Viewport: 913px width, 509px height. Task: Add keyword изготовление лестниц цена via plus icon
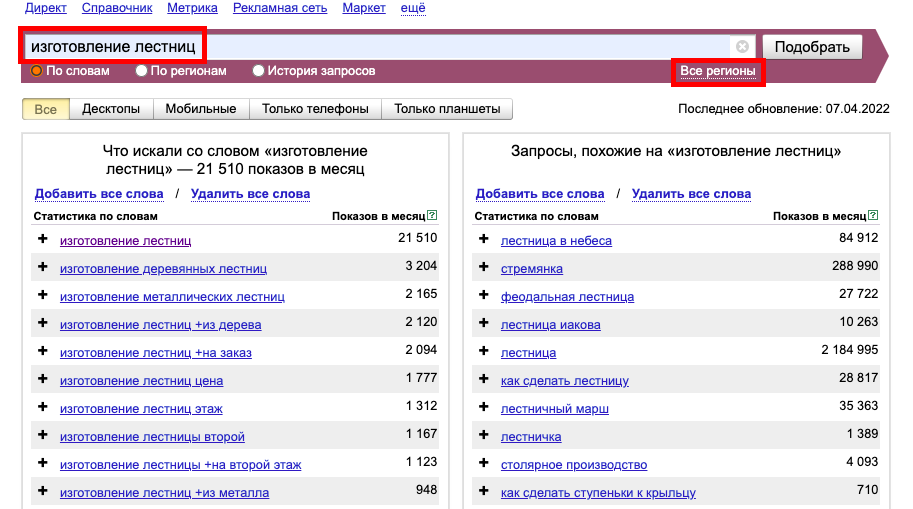click(x=43, y=380)
